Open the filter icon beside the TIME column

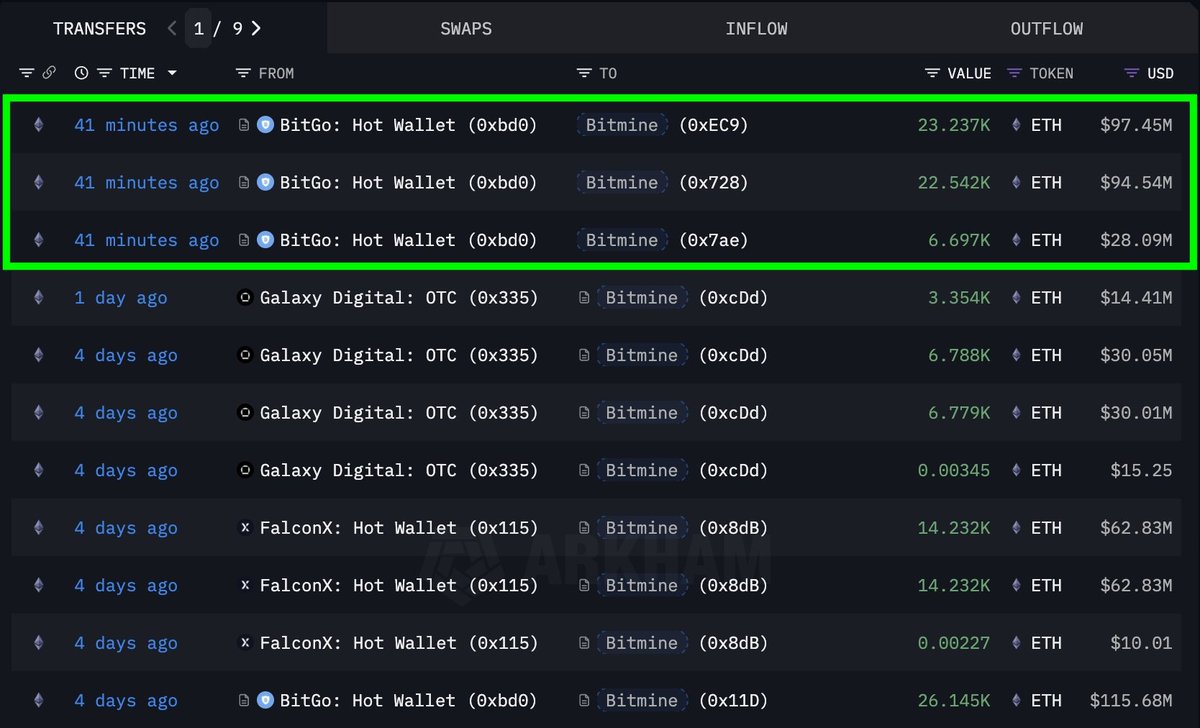(104, 73)
